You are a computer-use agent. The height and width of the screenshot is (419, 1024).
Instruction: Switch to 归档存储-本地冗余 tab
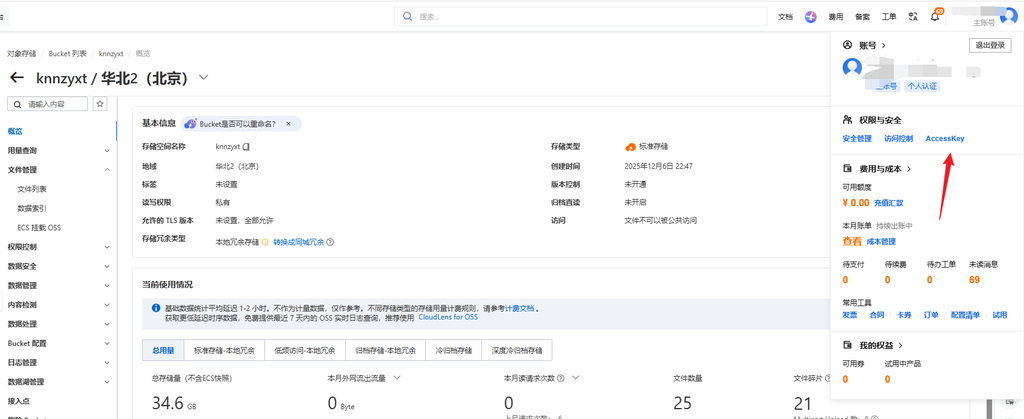pyautogui.click(x=385, y=350)
